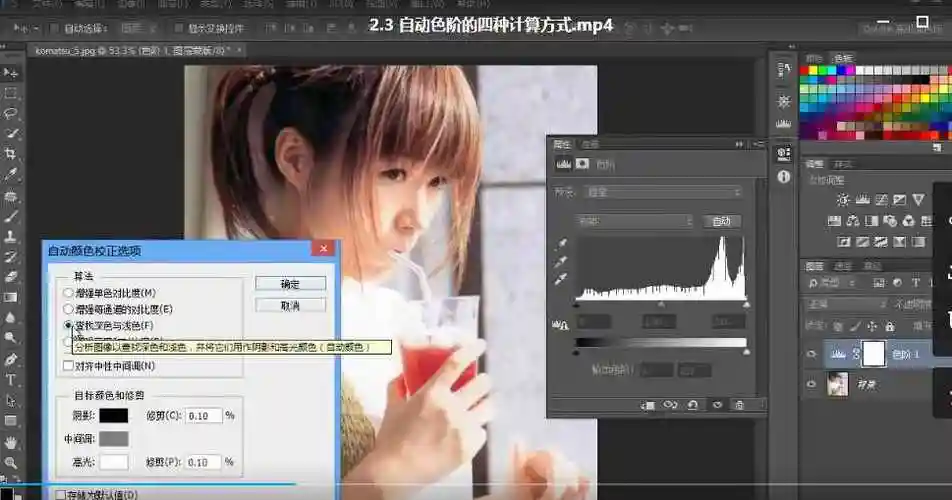Viewport: 952px width, 500px height.
Task: Click 确定 button in auto color dialog
Action: [x=290, y=284]
